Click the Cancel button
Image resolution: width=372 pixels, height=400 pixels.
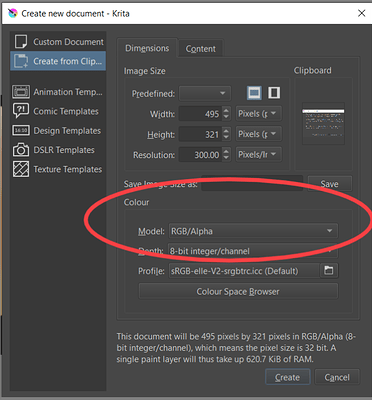(337, 377)
